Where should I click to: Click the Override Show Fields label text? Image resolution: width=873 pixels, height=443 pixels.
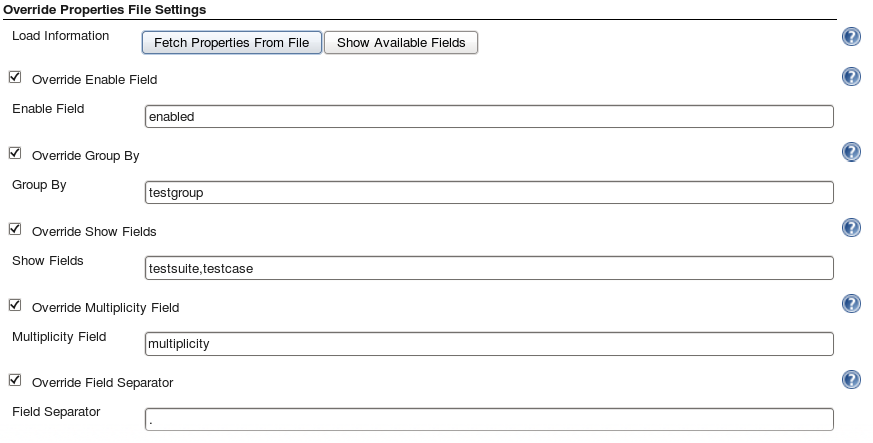point(94,232)
